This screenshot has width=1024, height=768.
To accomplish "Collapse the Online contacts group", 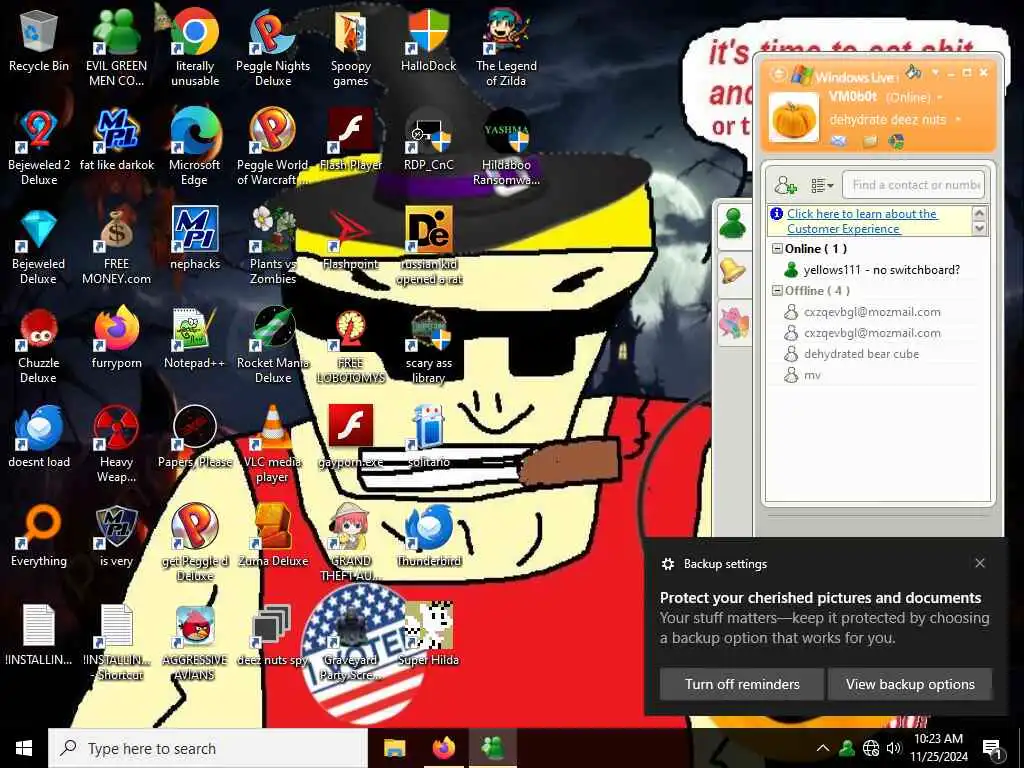I will tap(777, 248).
